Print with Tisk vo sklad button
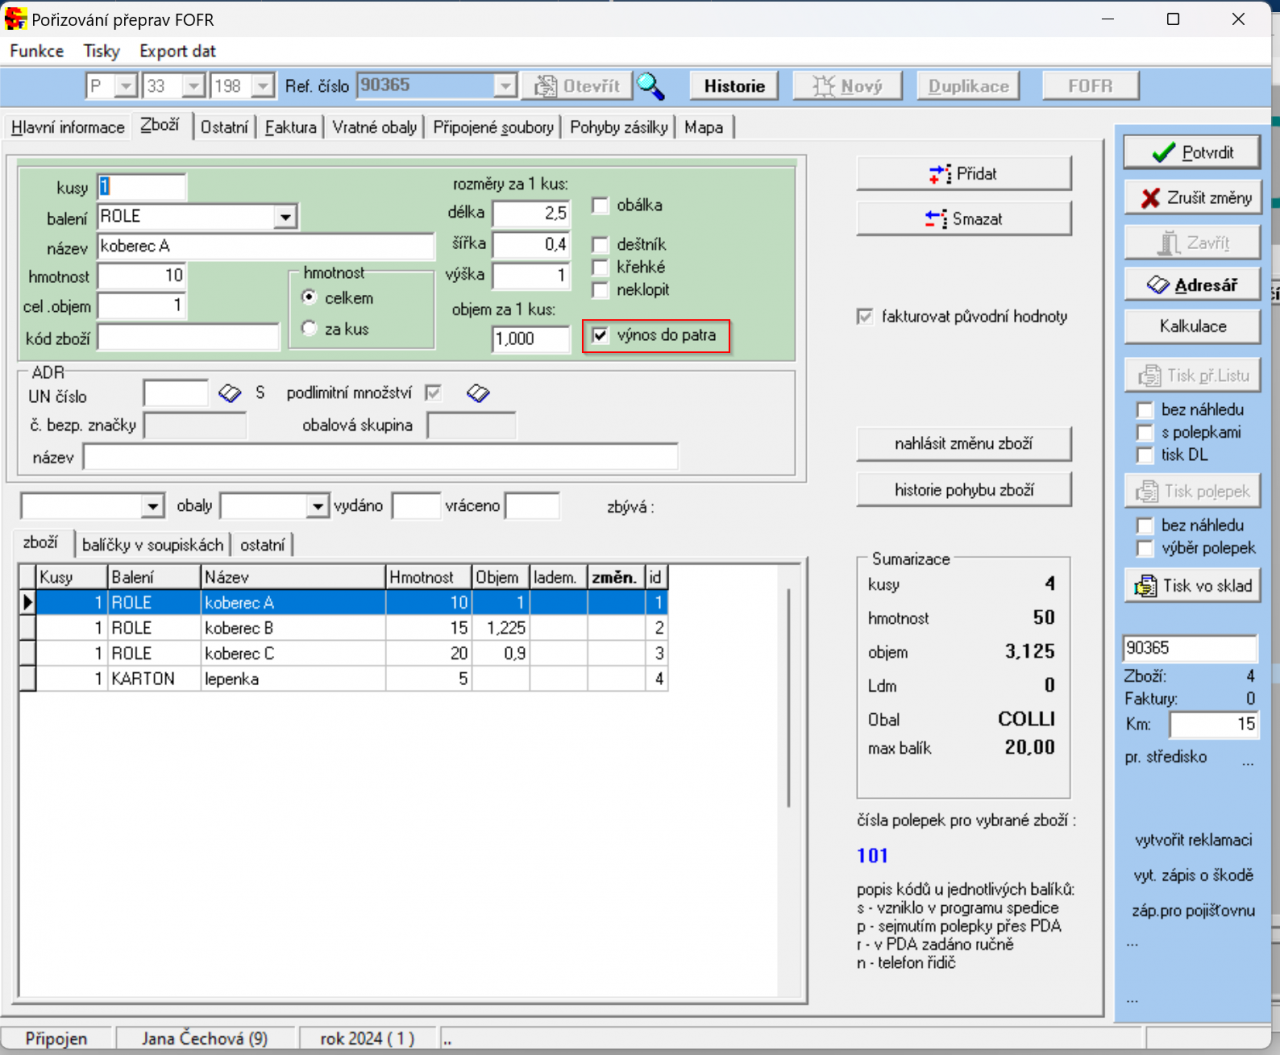Image resolution: width=1280 pixels, height=1055 pixels. point(1192,586)
